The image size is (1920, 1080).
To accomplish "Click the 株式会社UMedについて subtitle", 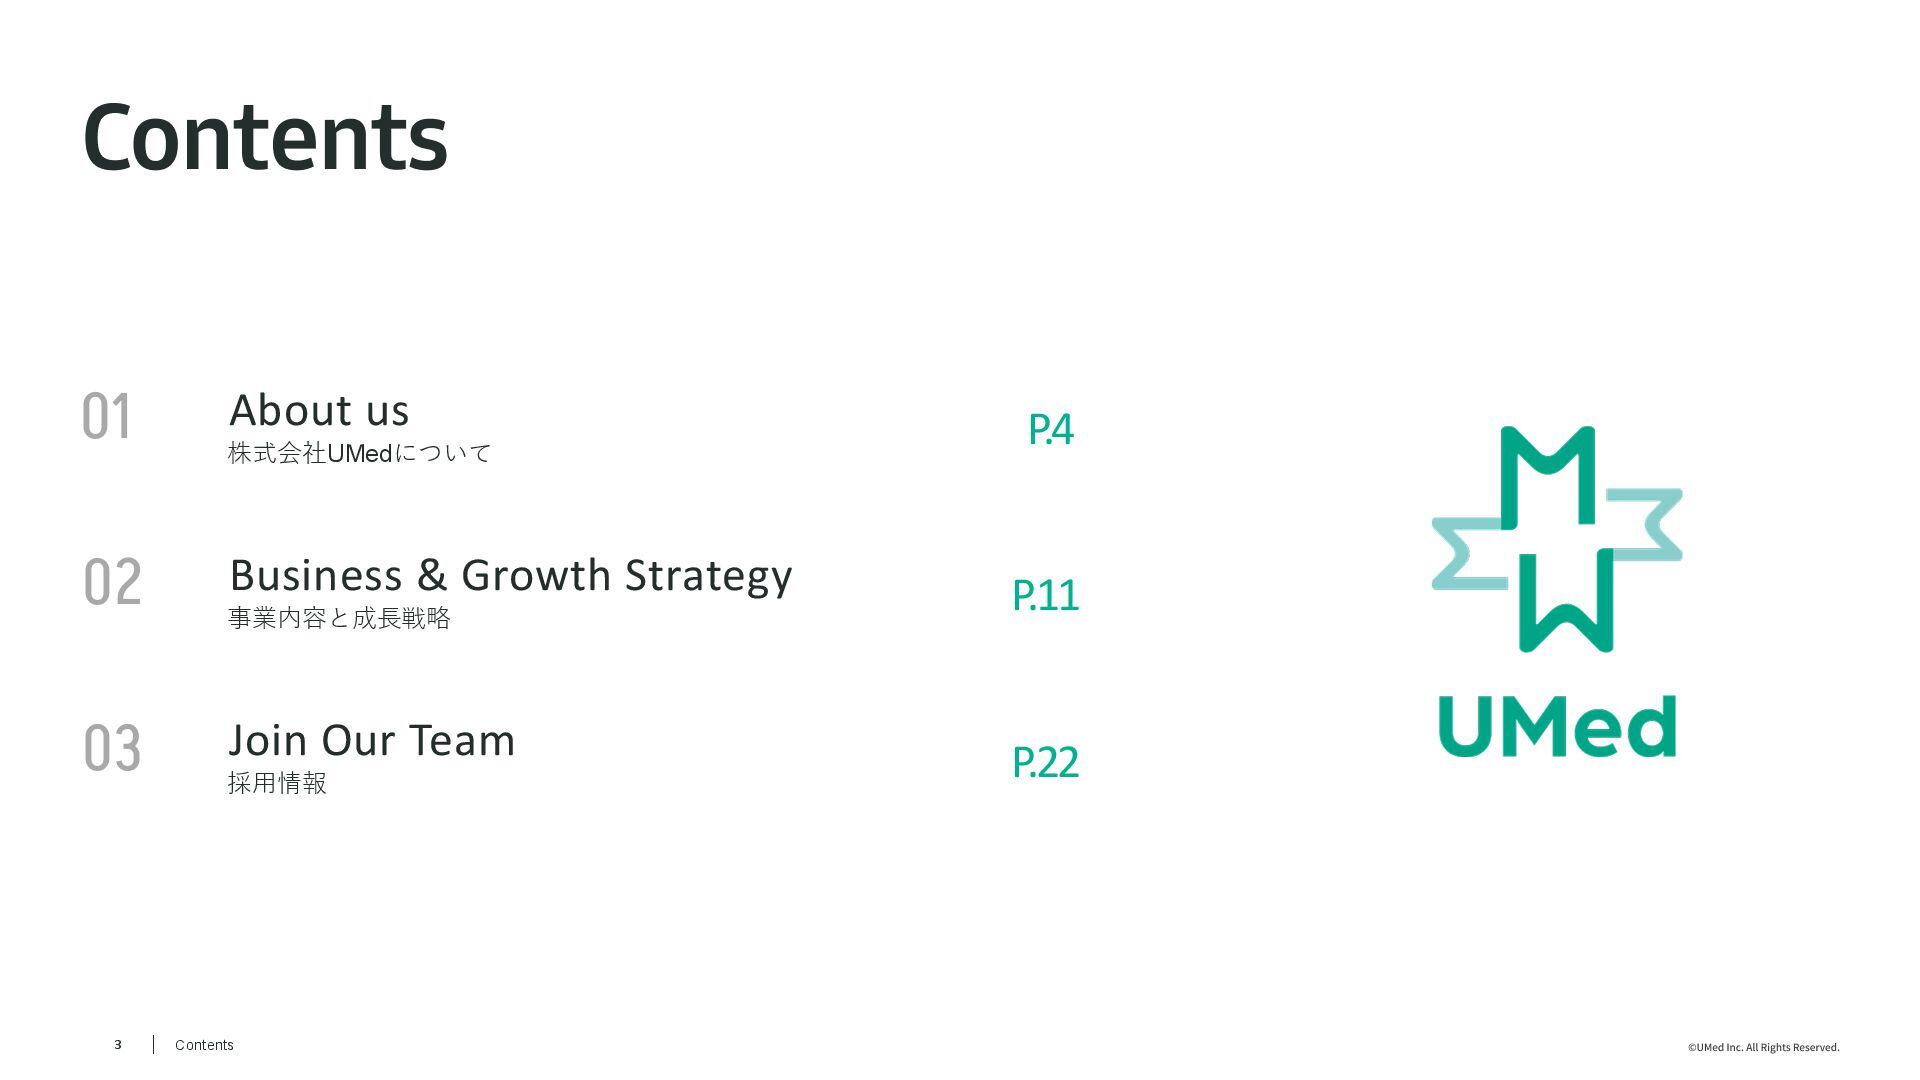I will coord(359,453).
